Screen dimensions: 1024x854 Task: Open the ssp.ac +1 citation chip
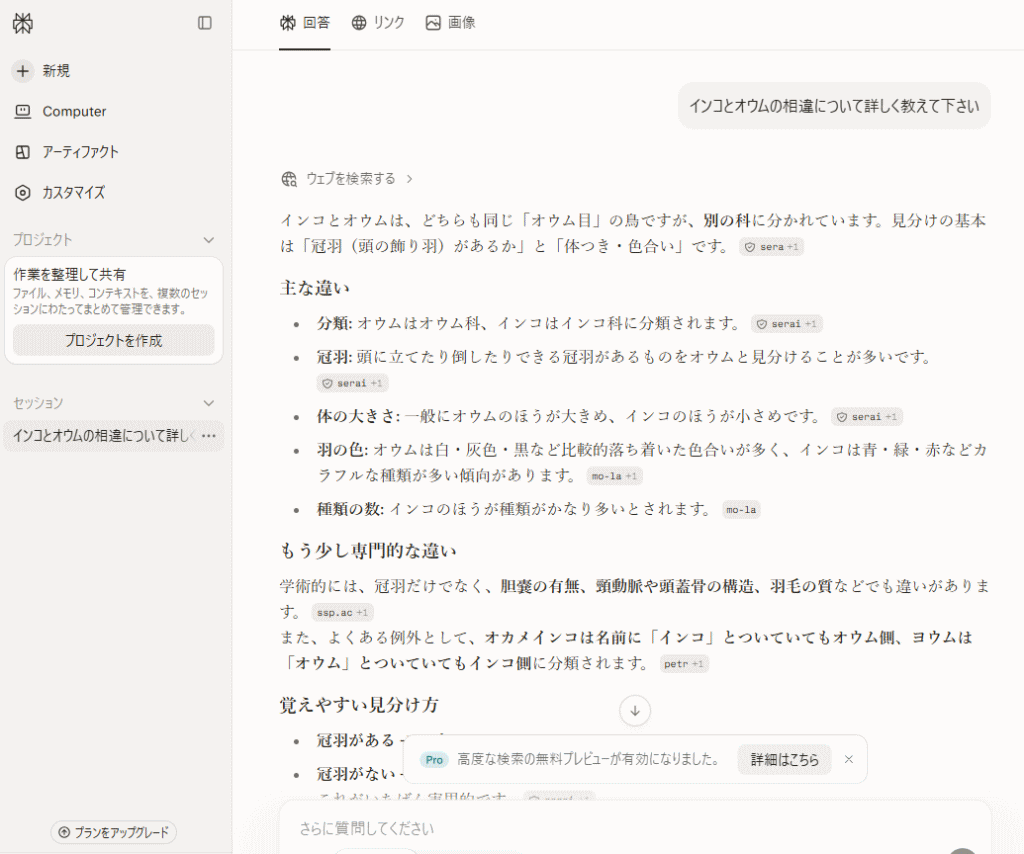point(343,612)
